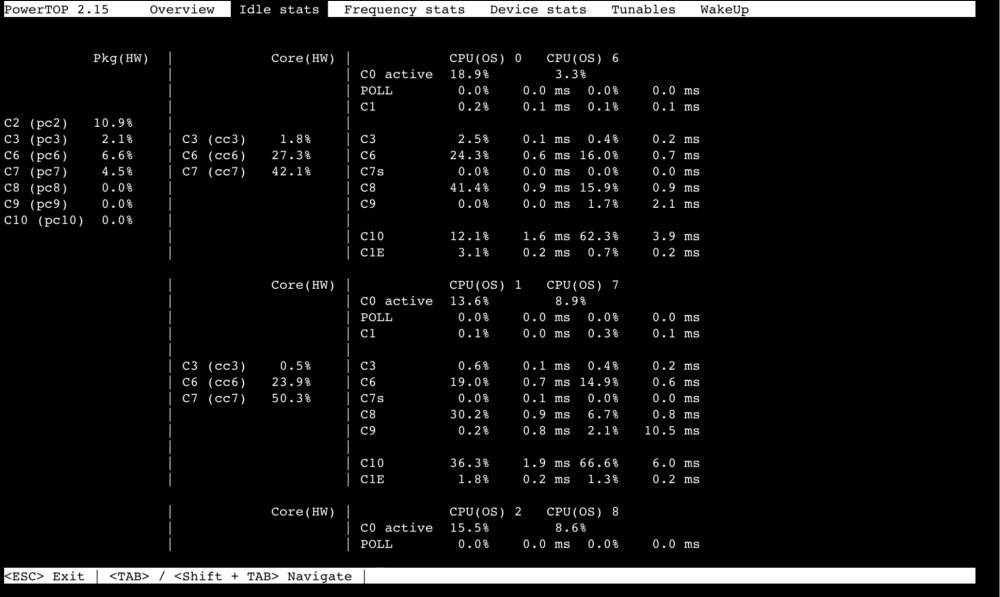The width and height of the screenshot is (1000, 597).
Task: Click the PowerTOP 2.15 title text
Action: click(56, 10)
